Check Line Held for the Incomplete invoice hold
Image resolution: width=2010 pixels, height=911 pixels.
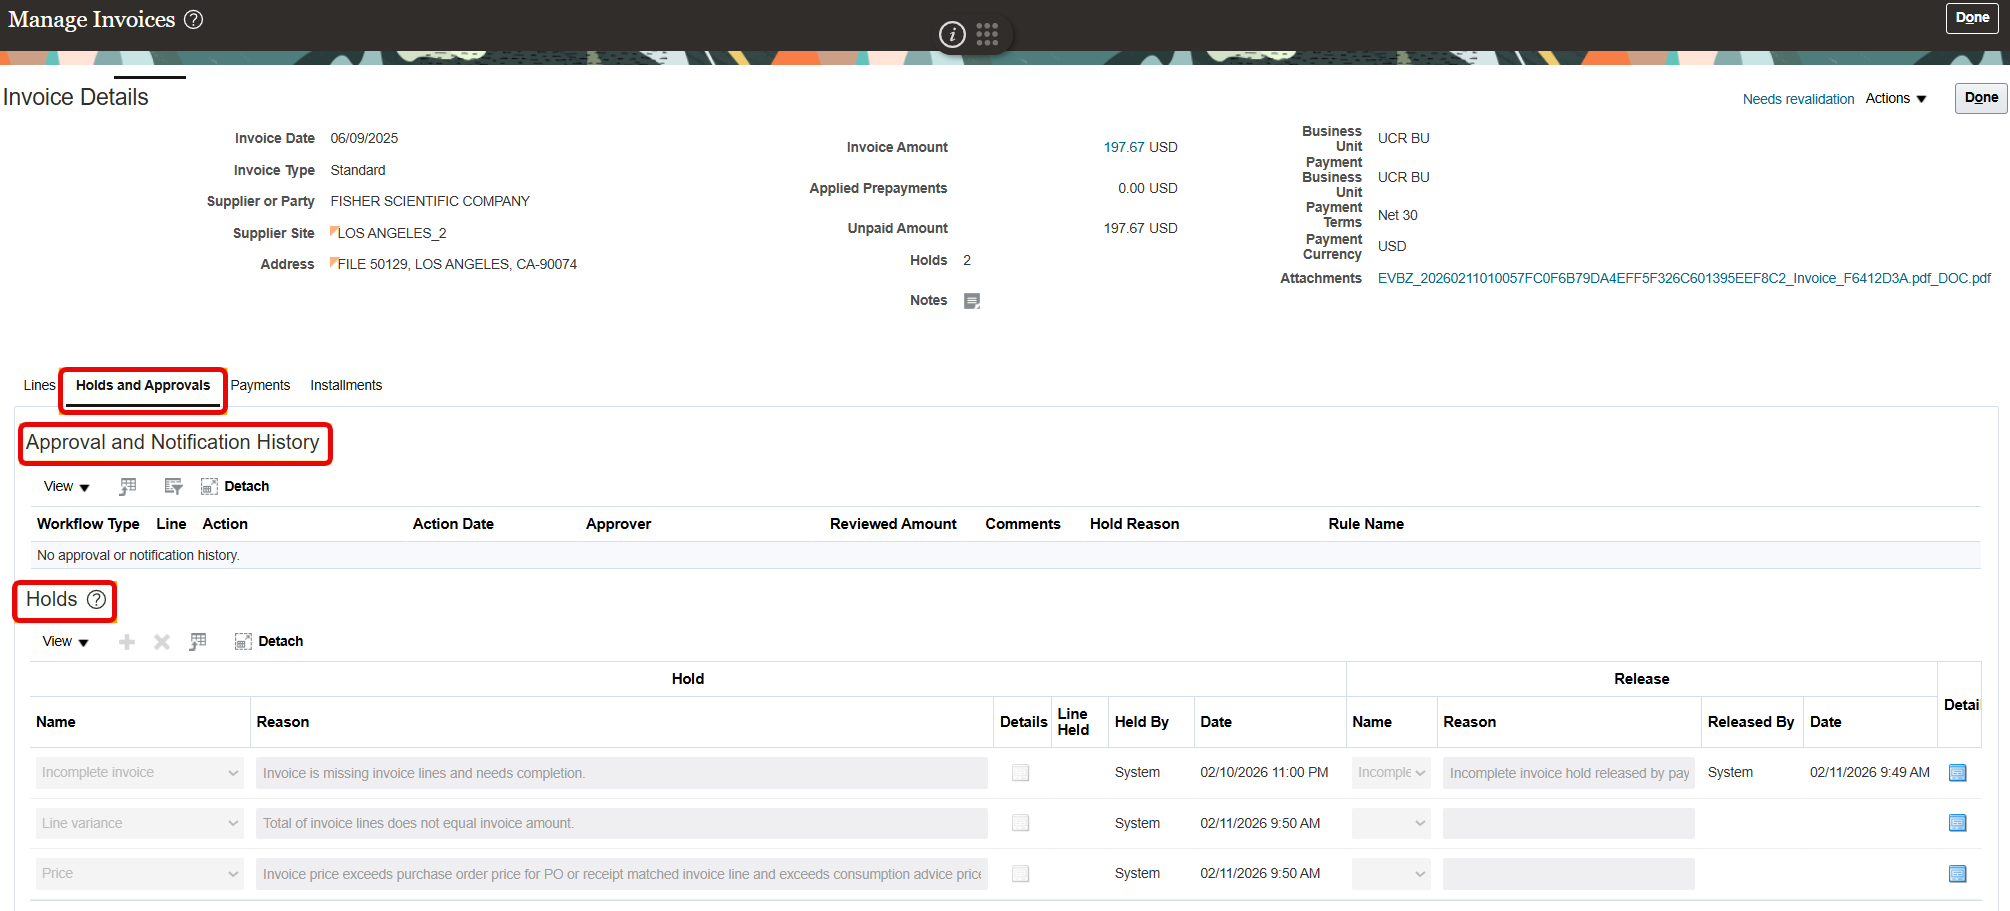[x=1020, y=772]
